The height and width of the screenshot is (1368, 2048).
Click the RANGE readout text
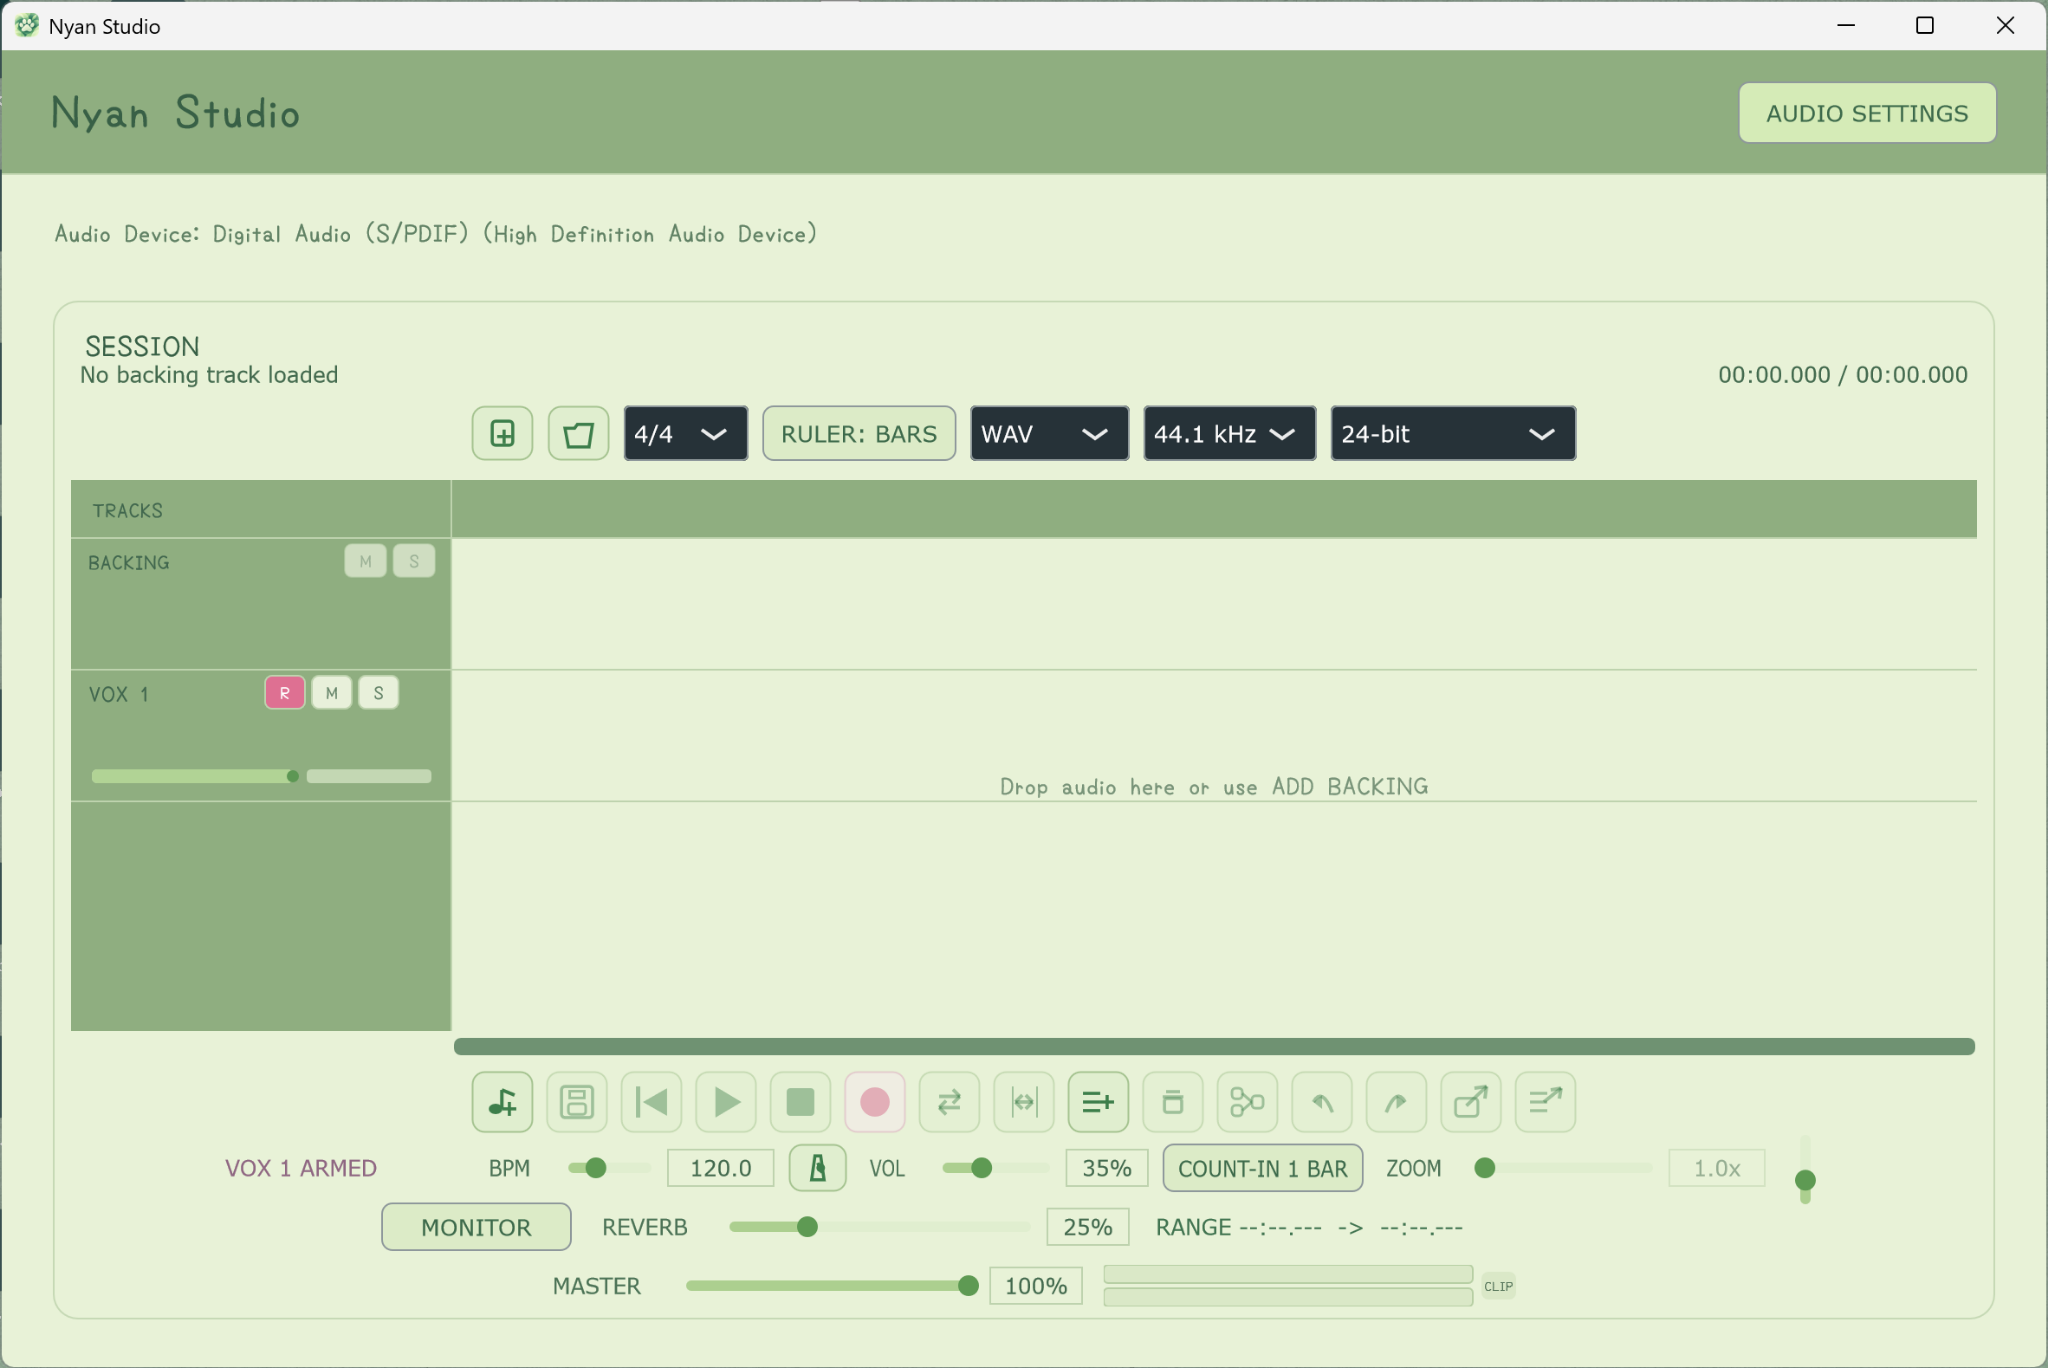(1309, 1227)
